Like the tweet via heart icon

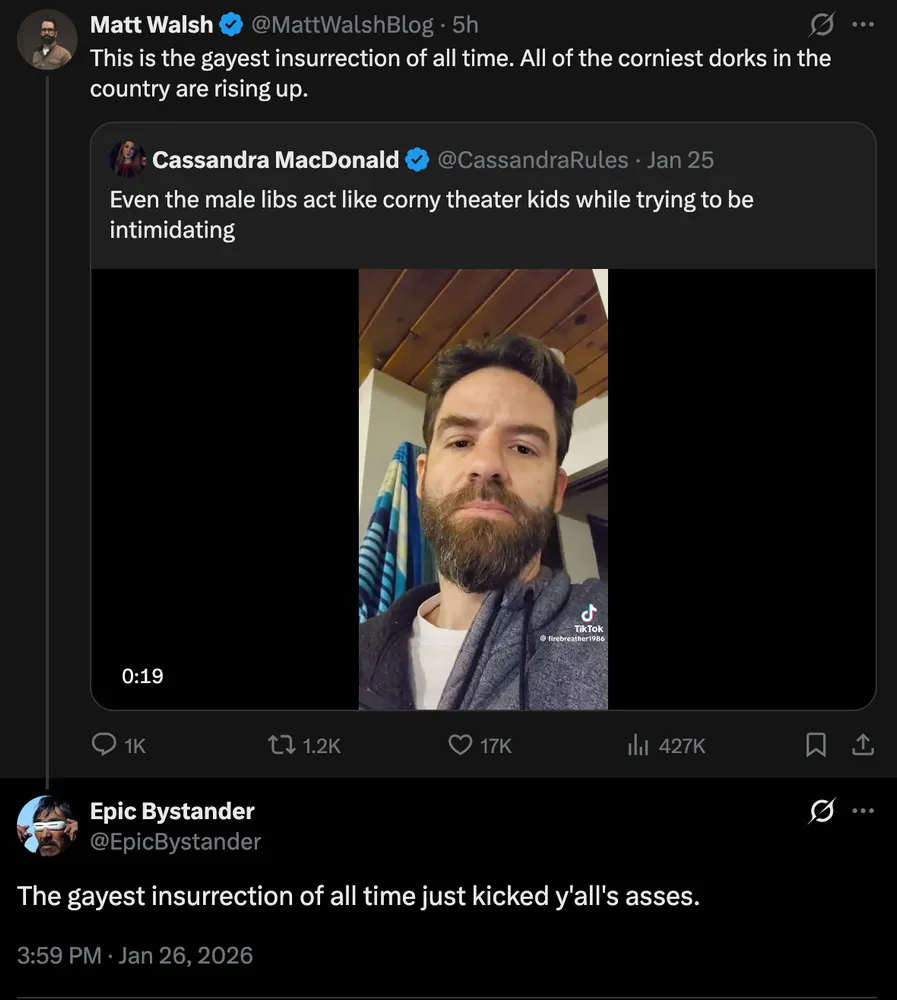point(459,745)
